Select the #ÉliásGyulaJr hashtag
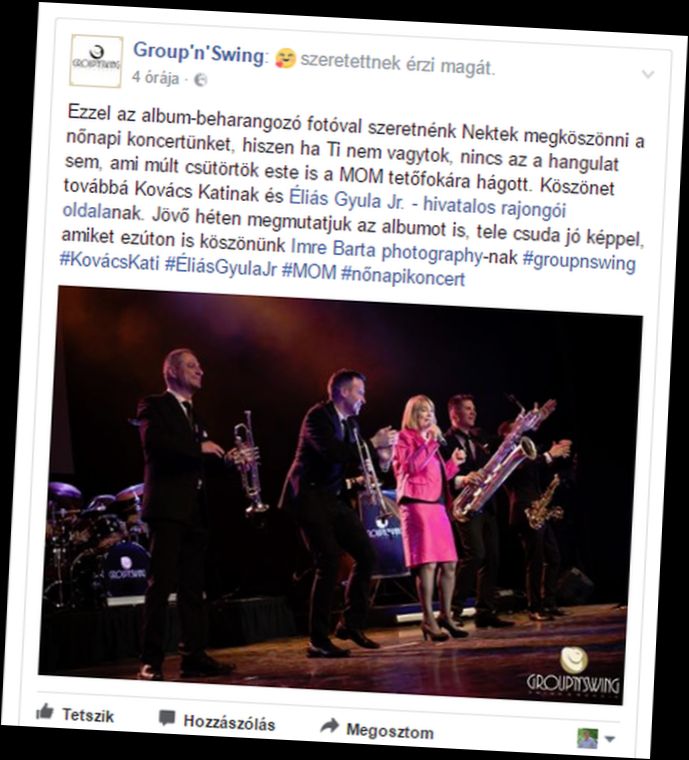 (x=221, y=268)
